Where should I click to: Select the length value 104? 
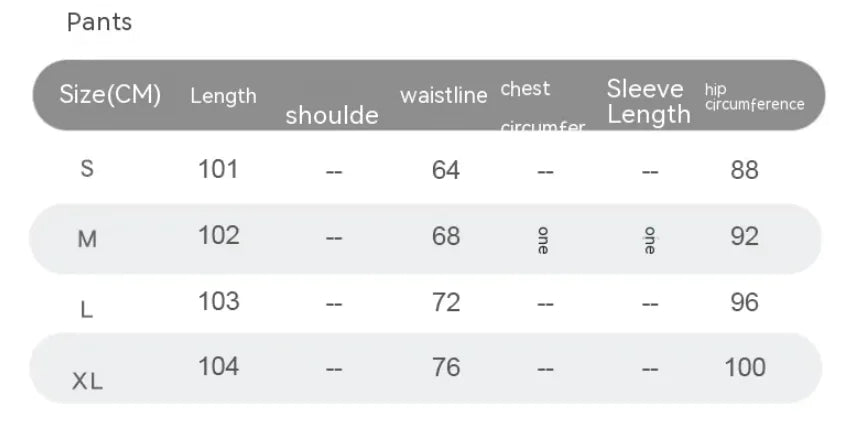[x=218, y=367]
